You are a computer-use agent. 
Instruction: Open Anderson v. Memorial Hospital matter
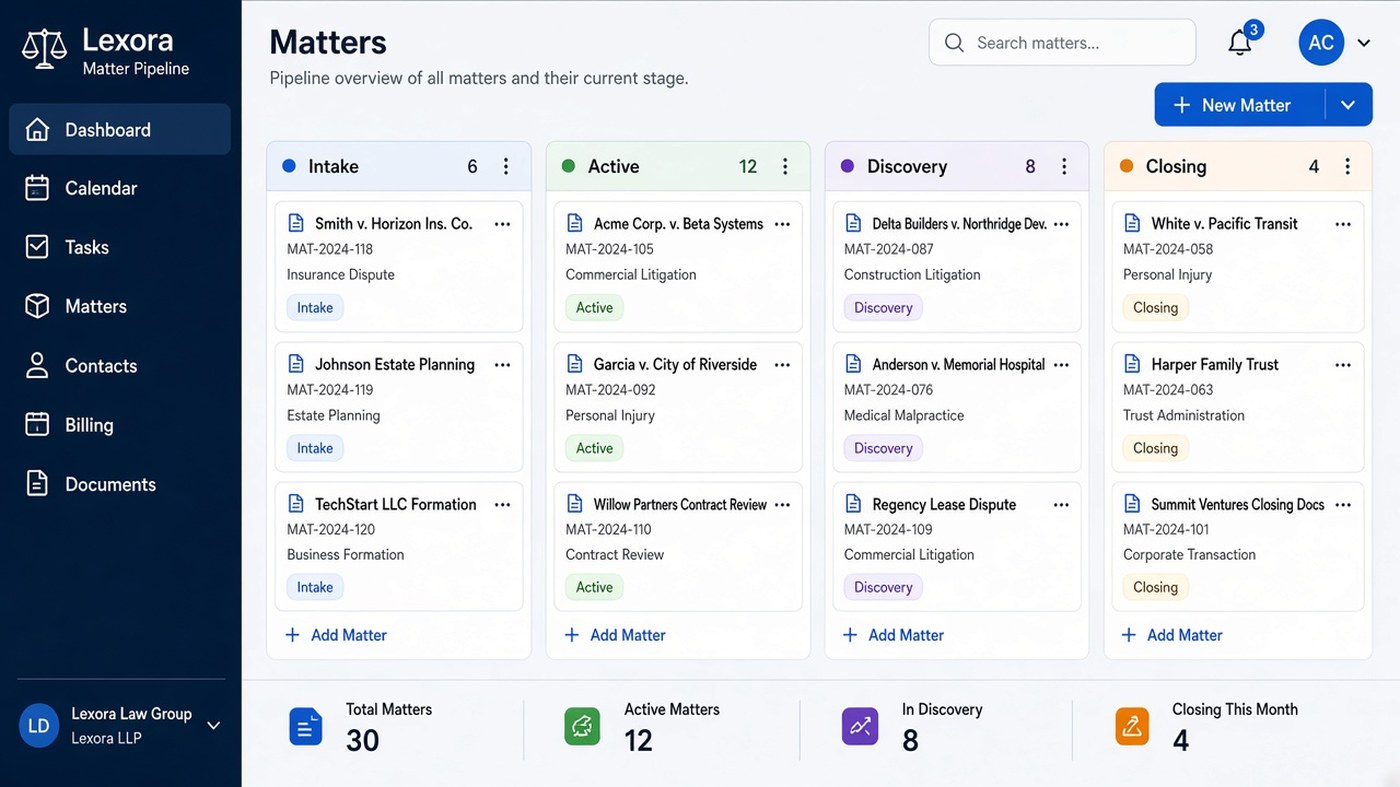[x=957, y=407]
